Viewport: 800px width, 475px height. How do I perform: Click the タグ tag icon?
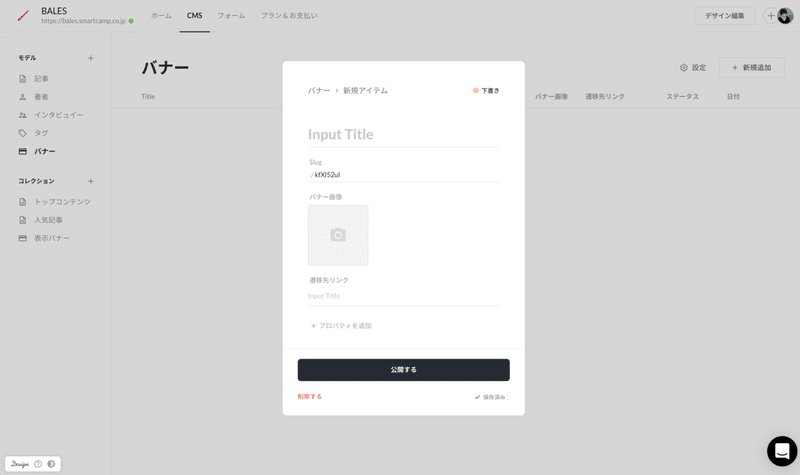coord(22,133)
